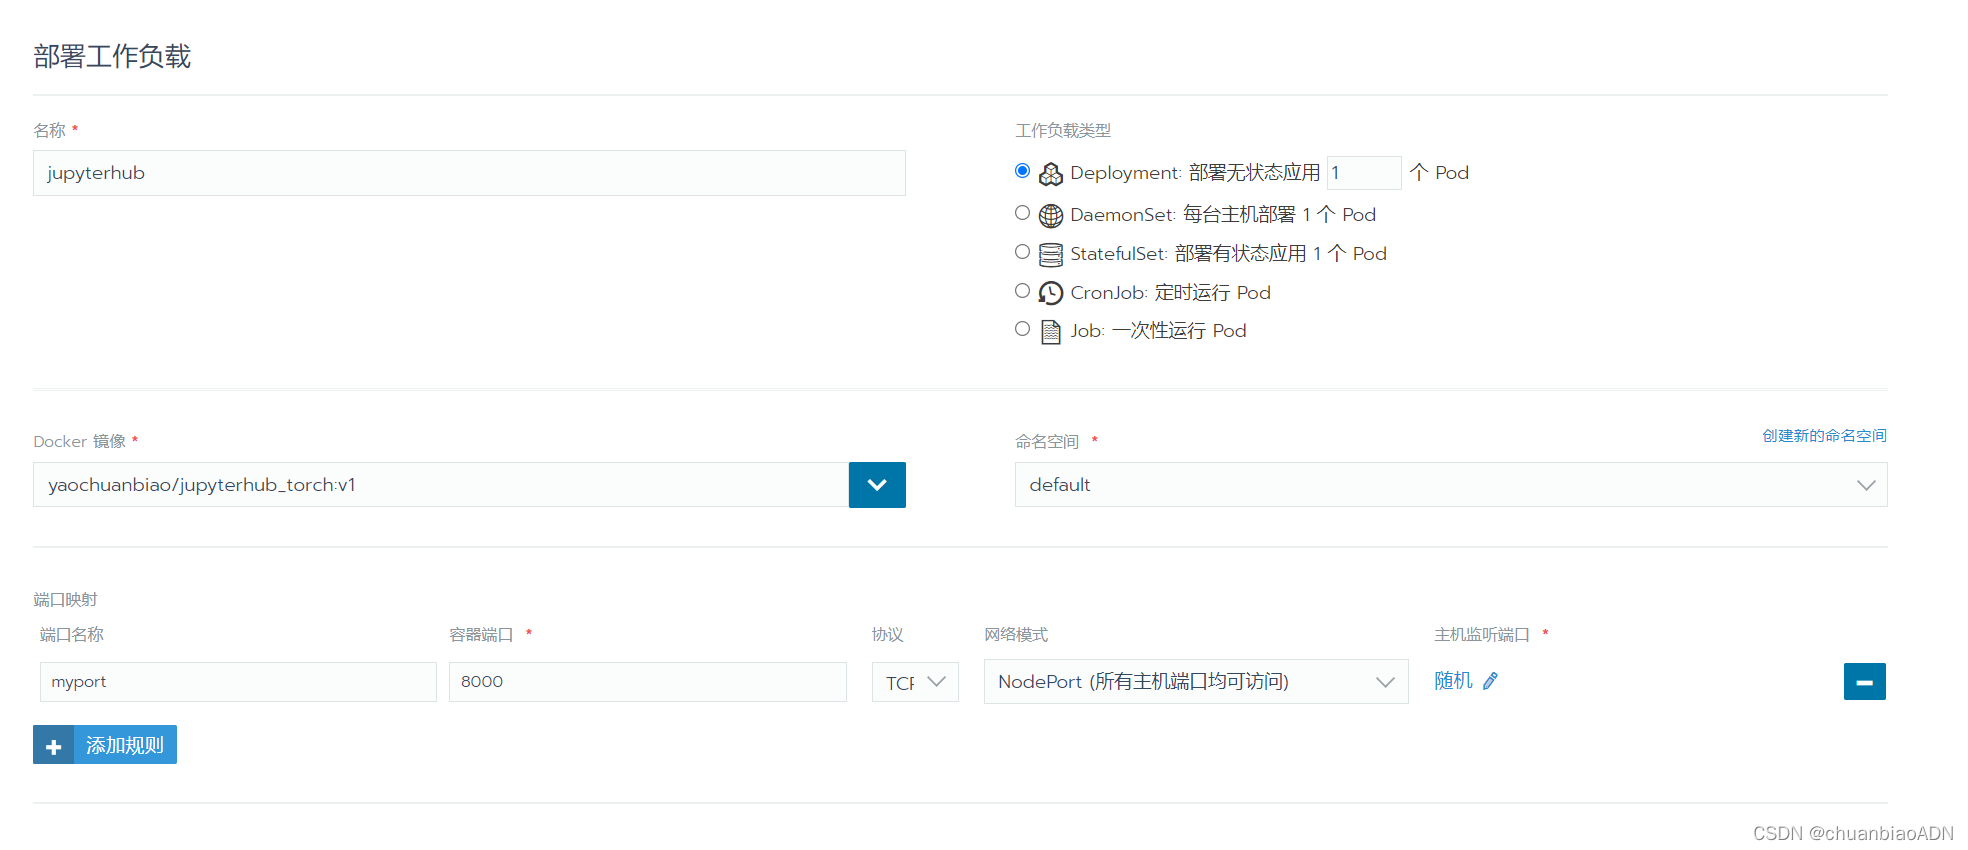Viewport: 1968px width, 850px height.
Task: Click the Job document icon
Action: 1050,332
